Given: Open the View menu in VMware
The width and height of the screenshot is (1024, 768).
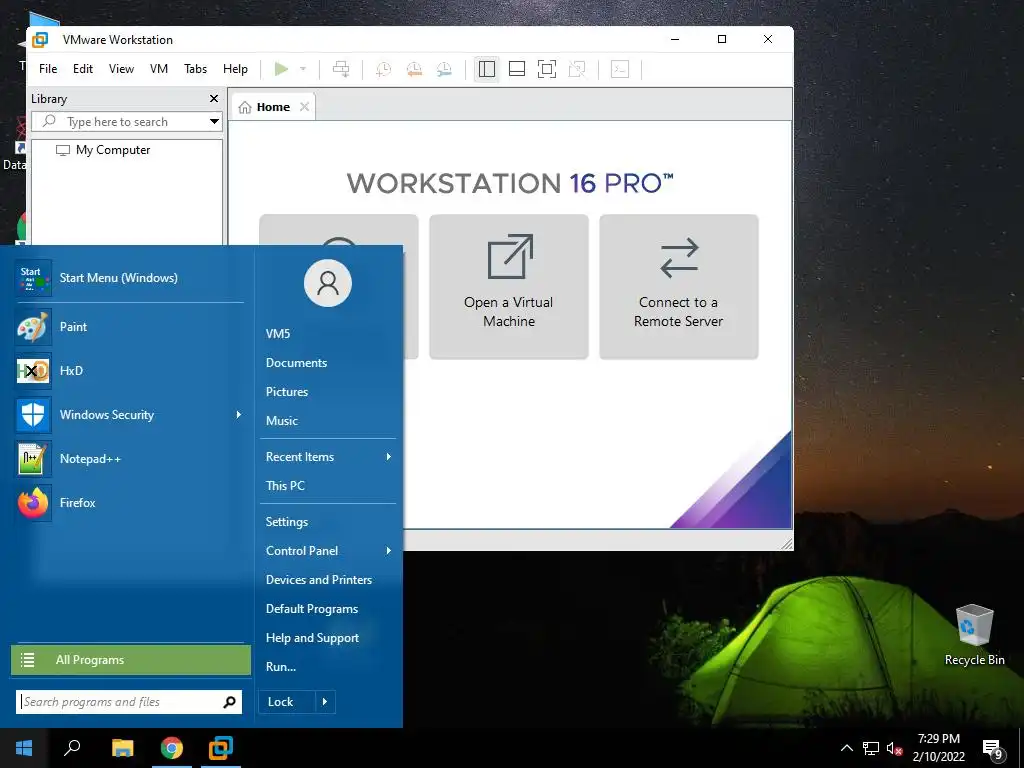Looking at the screenshot, I should (121, 69).
